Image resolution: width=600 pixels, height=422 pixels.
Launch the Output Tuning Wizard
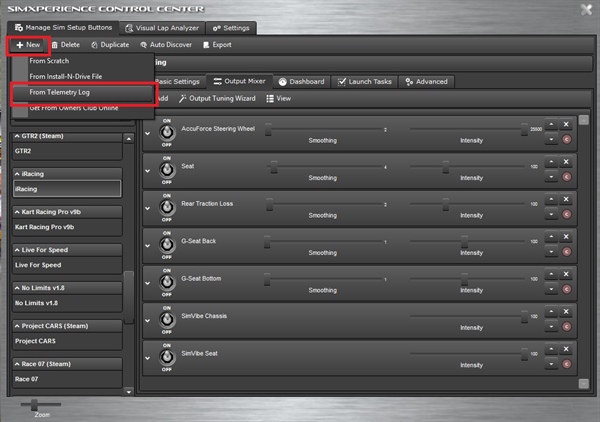coord(217,98)
